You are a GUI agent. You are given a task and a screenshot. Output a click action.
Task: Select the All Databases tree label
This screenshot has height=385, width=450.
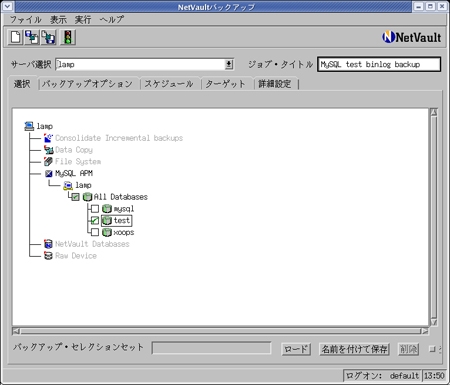pyautogui.click(x=121, y=197)
